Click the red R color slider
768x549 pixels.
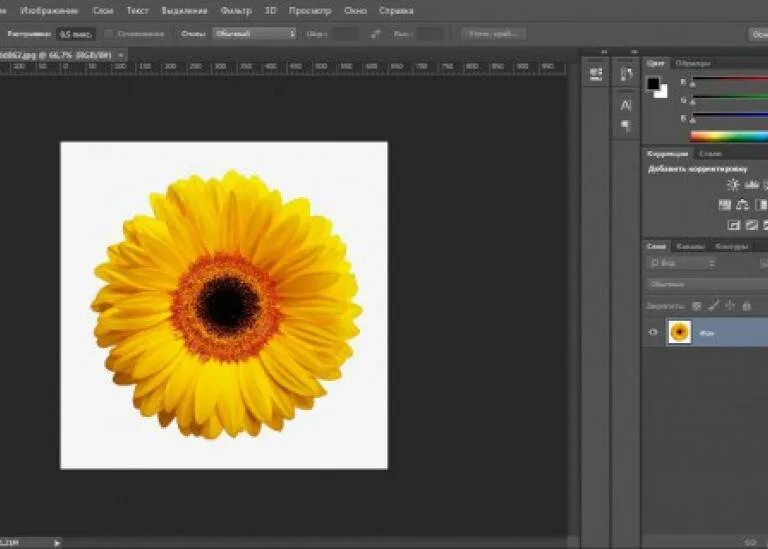tap(730, 78)
